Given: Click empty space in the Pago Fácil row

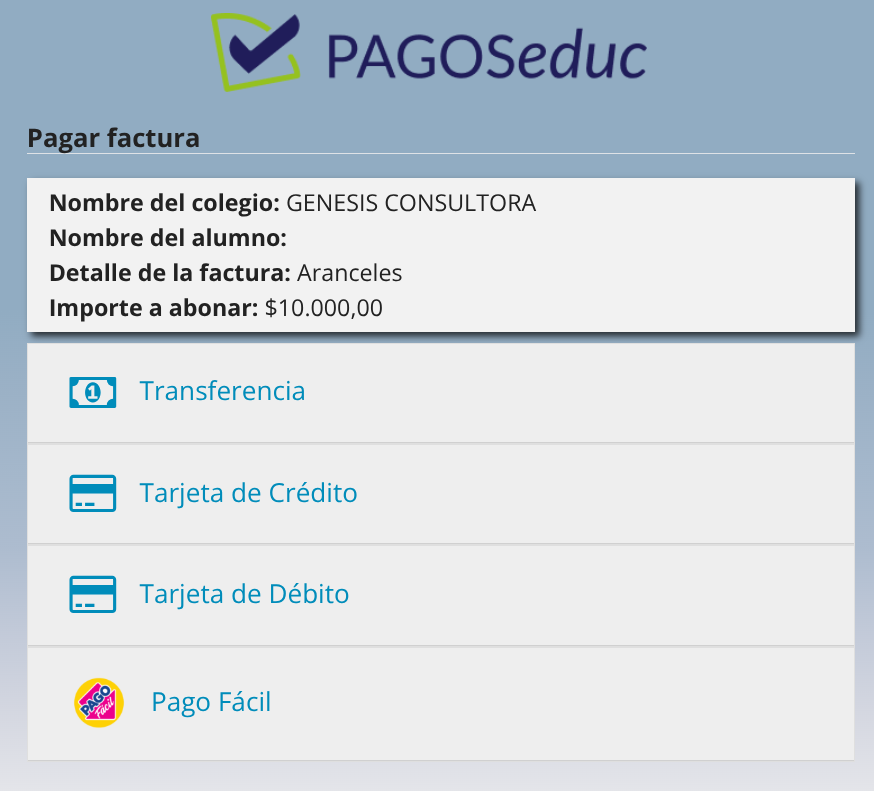Looking at the screenshot, I should coord(600,703).
